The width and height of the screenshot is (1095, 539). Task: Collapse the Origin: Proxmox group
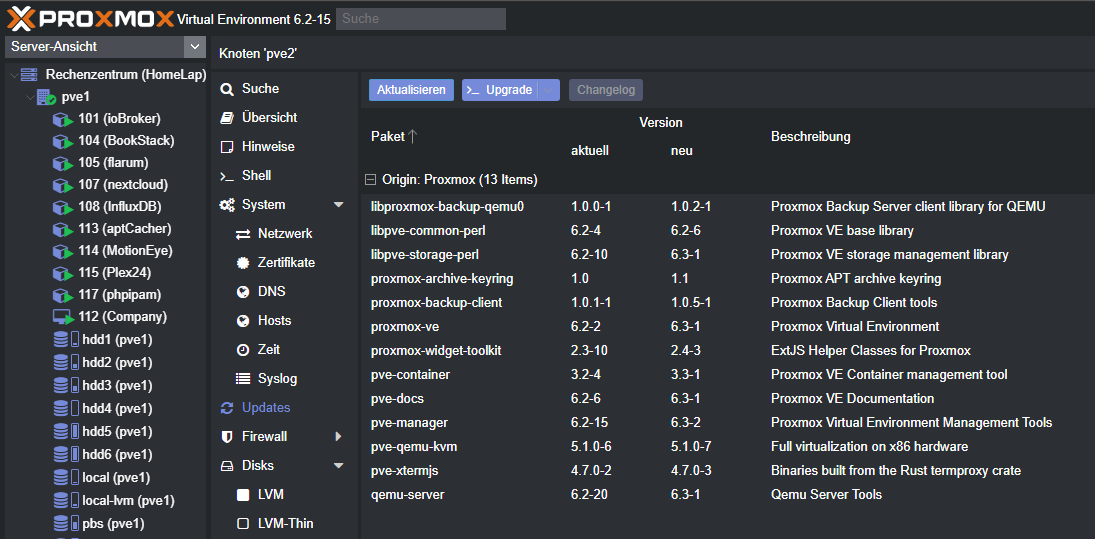click(370, 180)
